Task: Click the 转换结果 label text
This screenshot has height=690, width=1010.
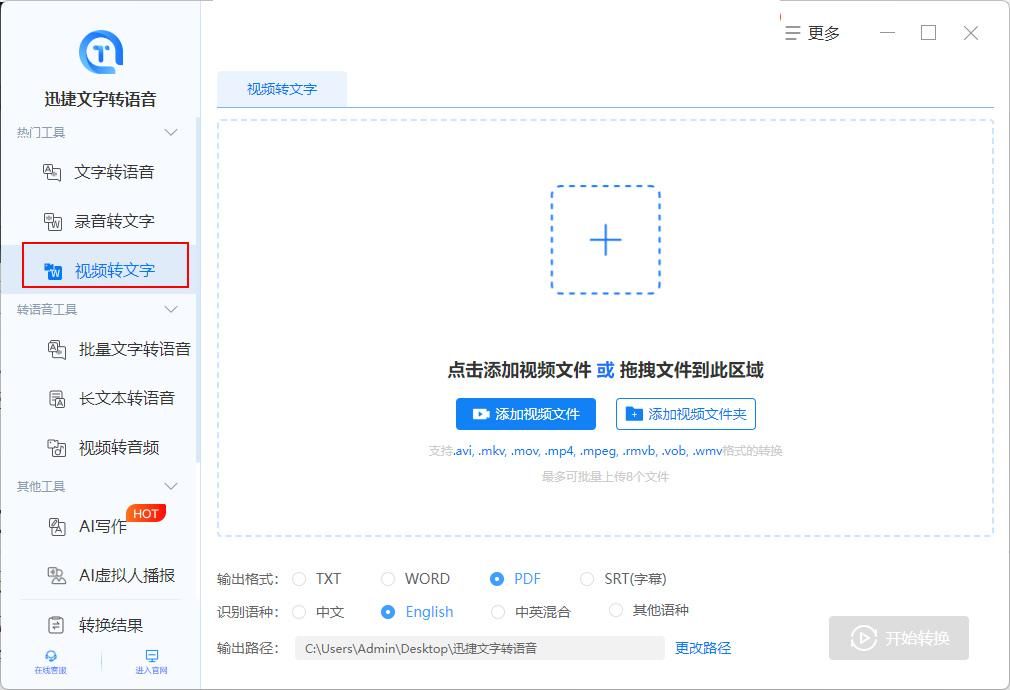Action: pos(111,625)
